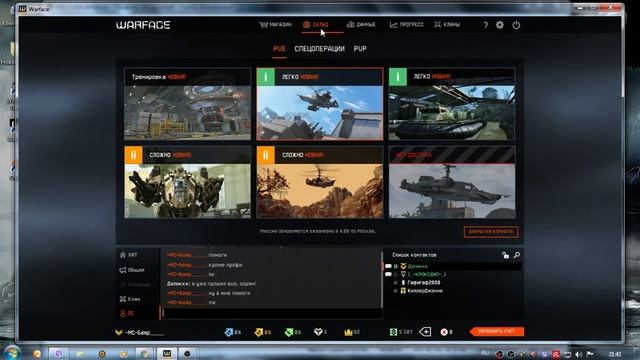
Task: Open the Кланы clans tab
Action: [447, 25]
